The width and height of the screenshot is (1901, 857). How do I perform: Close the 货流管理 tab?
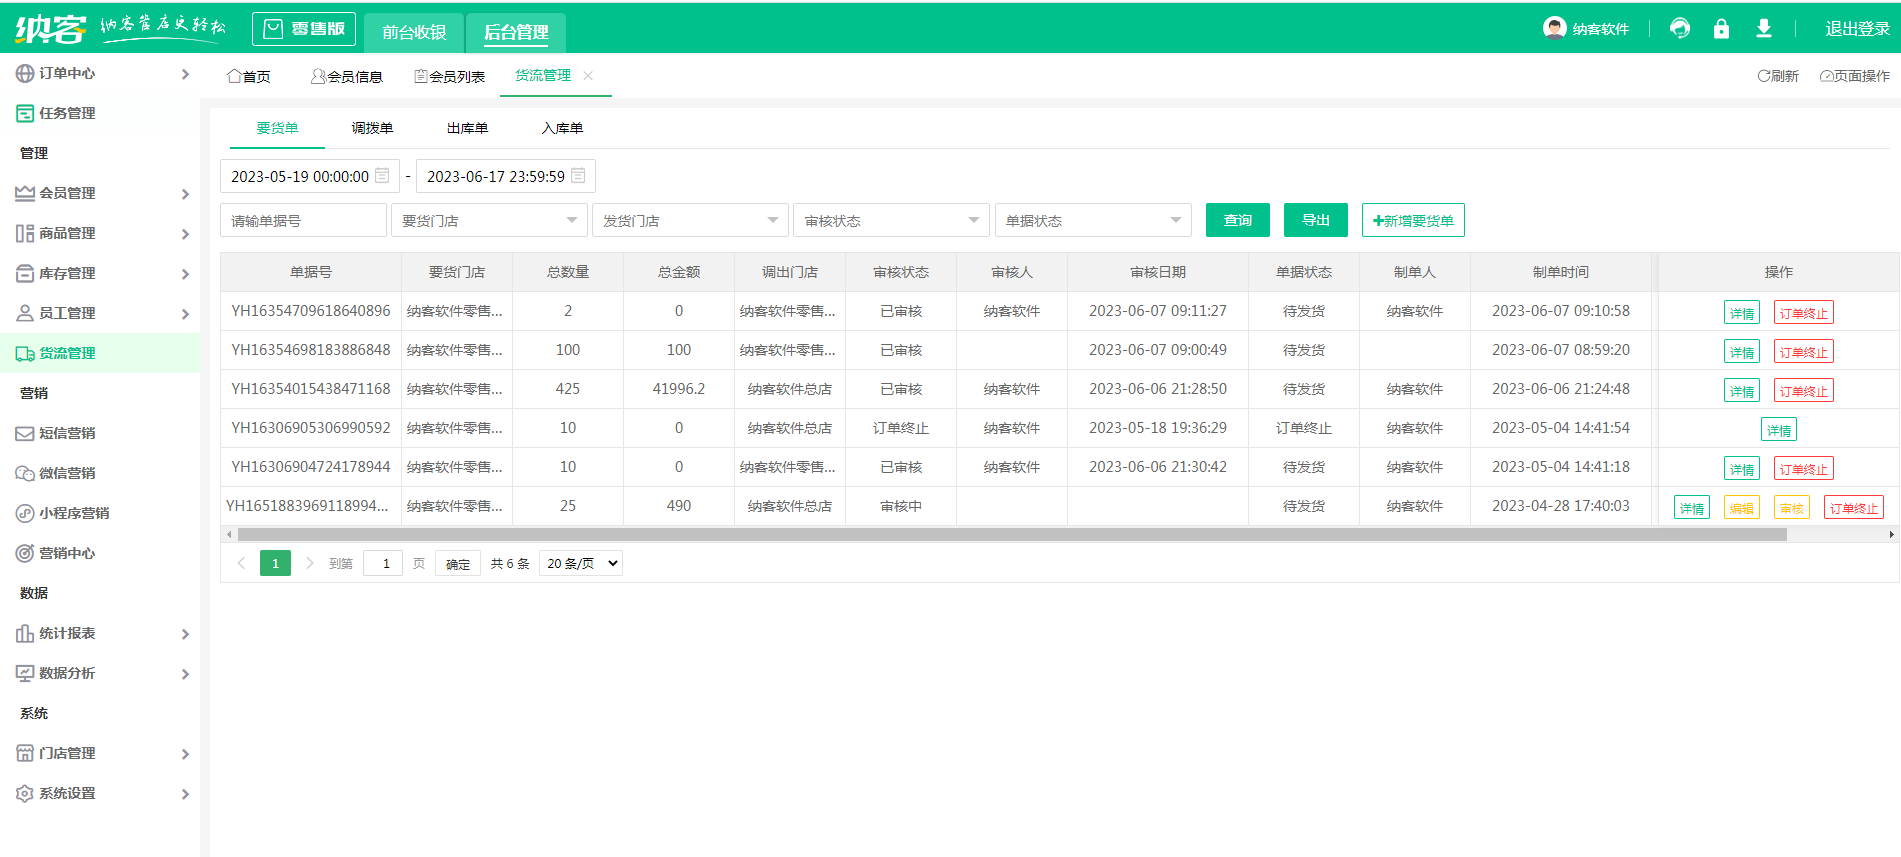[x=588, y=76]
